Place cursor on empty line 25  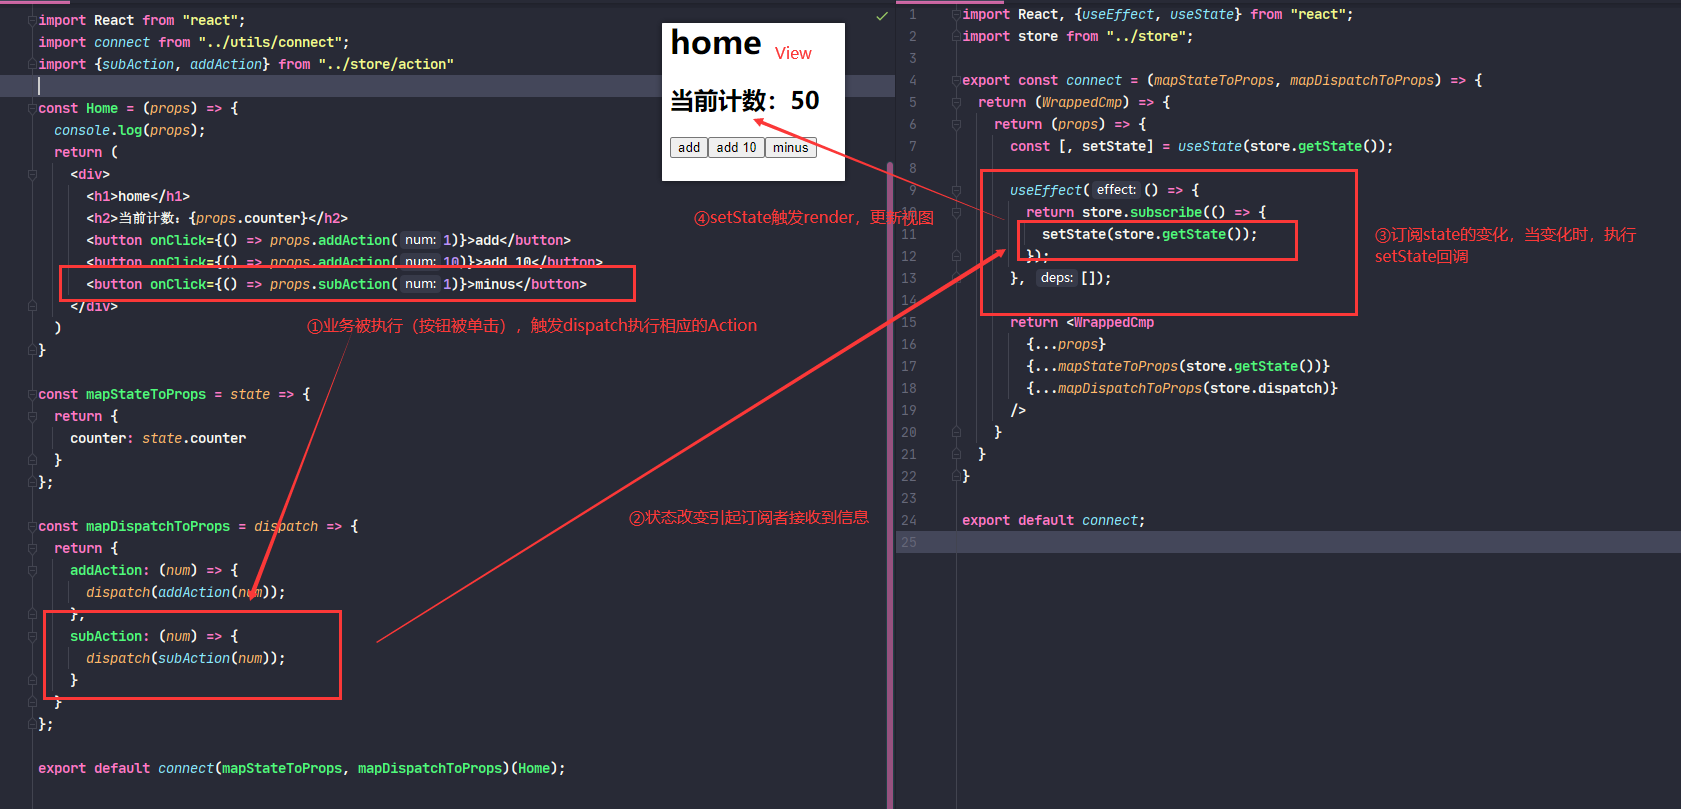click(x=1200, y=542)
